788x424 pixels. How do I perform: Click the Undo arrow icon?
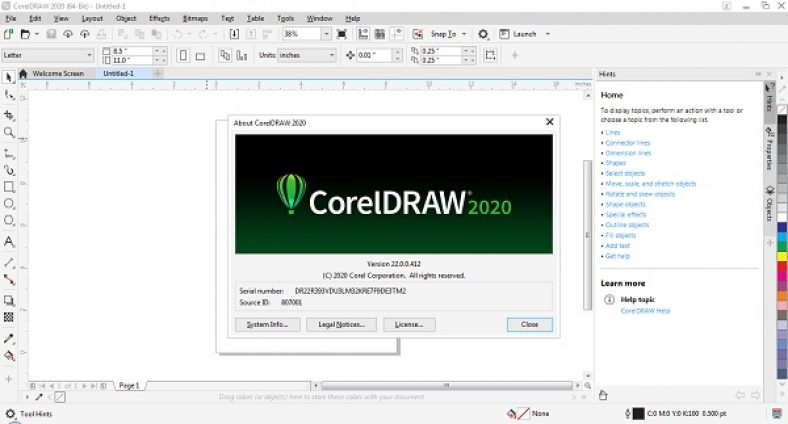[x=178, y=34]
